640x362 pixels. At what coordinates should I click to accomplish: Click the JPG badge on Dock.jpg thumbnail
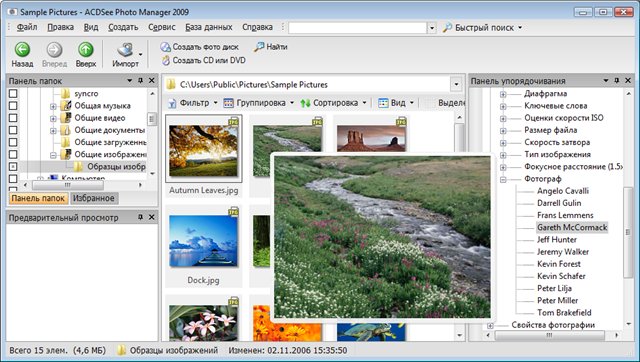pos(233,211)
